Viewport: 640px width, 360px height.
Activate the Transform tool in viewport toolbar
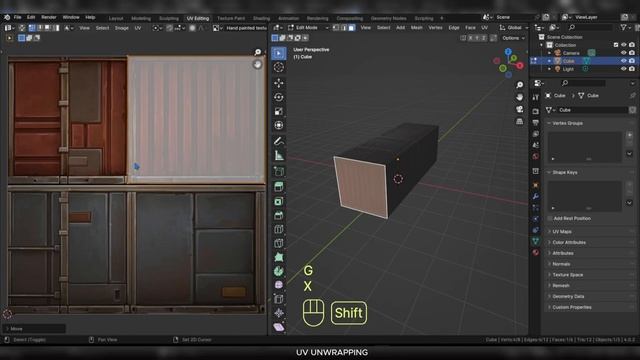click(279, 125)
